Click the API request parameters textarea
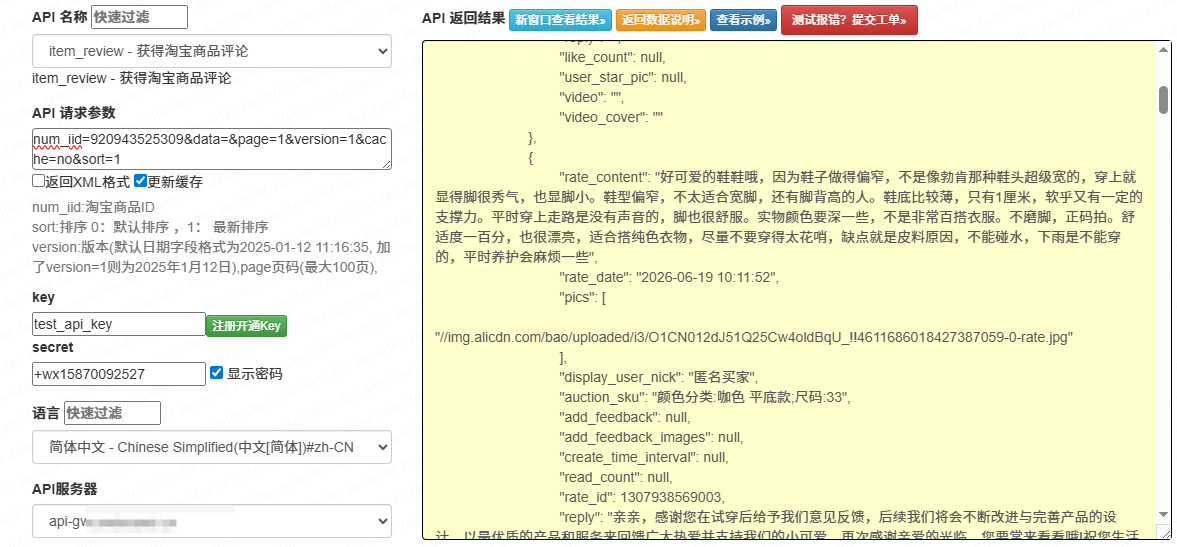Viewport: 1177px width, 547px height. [x=212, y=149]
